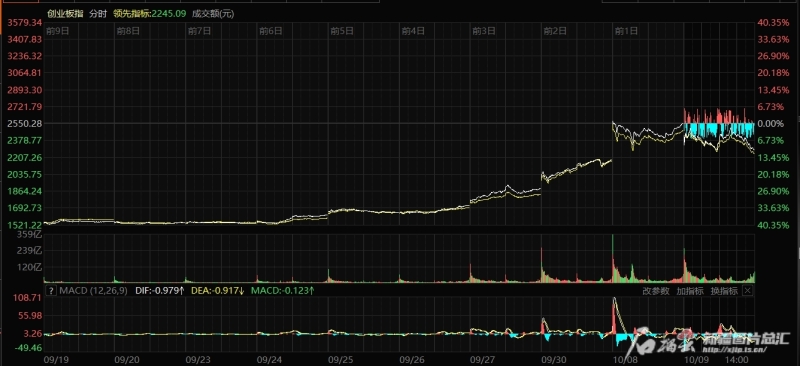Select the 前7日 day marker
Image resolution: width=800 pixels, height=366 pixels.
[199, 31]
